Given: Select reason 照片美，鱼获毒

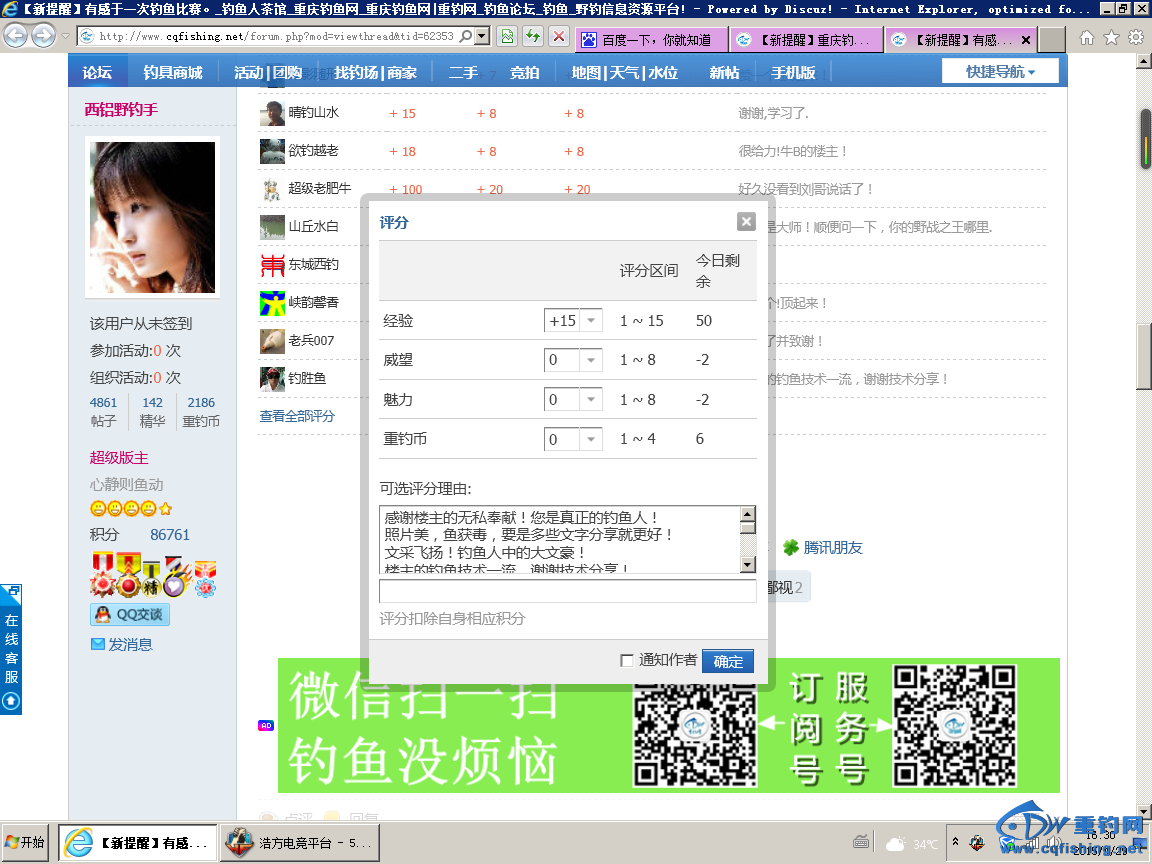Looking at the screenshot, I should [x=528, y=535].
